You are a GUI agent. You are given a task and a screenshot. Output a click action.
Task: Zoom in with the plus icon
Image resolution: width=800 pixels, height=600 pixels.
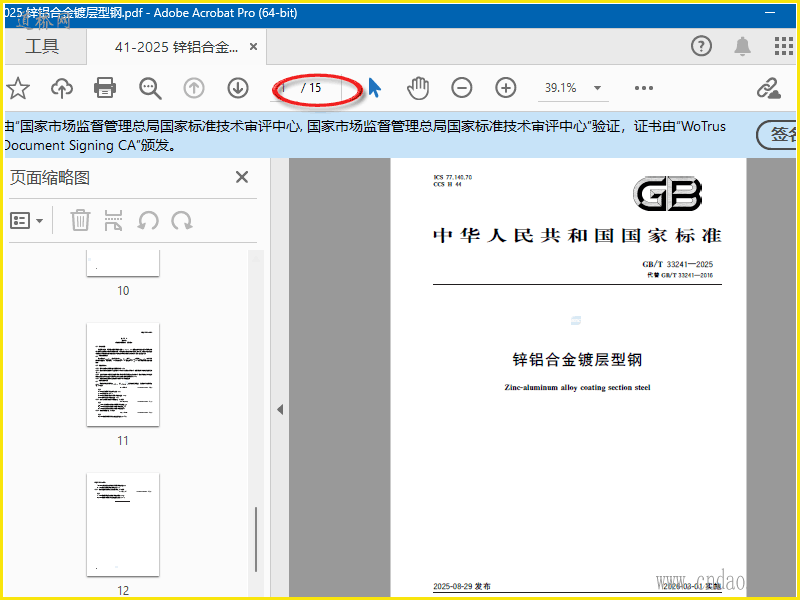(506, 88)
